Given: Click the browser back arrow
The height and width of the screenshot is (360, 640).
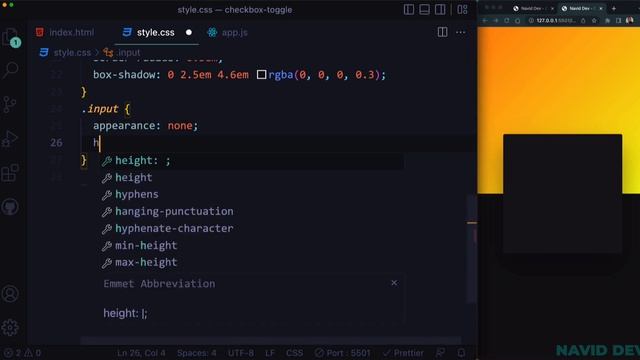Looking at the screenshot, I should click(x=484, y=20).
